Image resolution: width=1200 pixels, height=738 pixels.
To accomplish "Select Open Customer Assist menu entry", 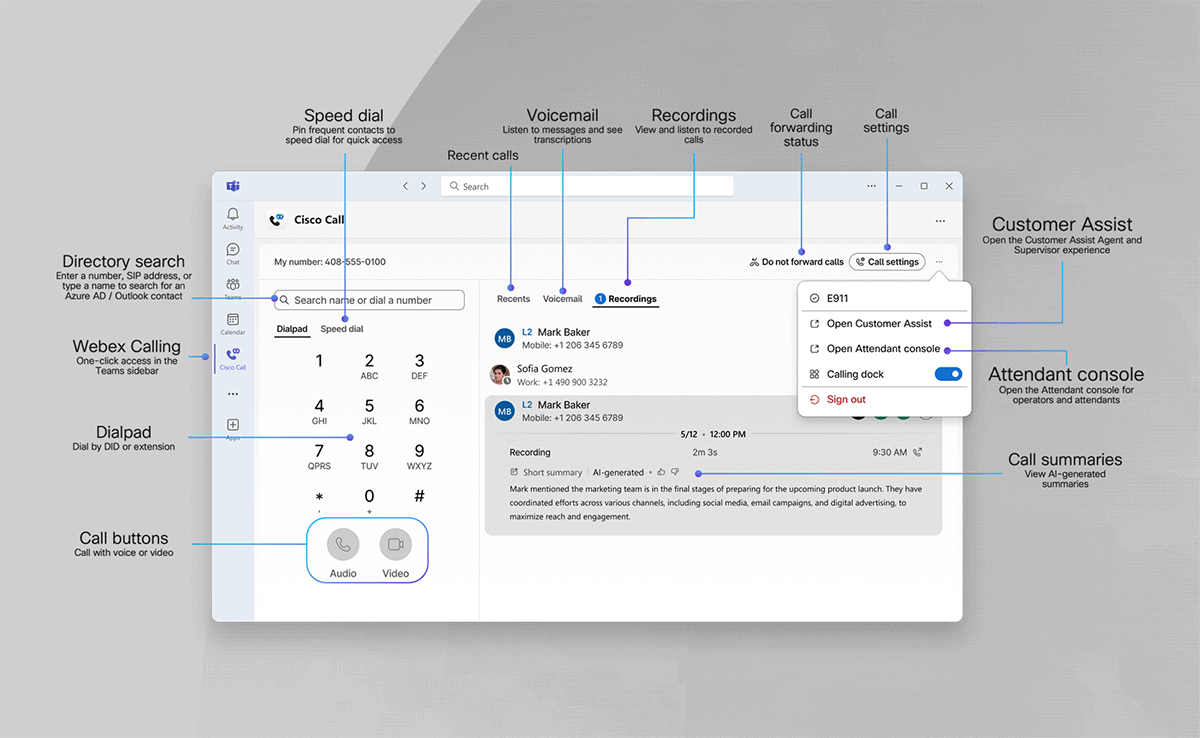I will [x=878, y=324].
